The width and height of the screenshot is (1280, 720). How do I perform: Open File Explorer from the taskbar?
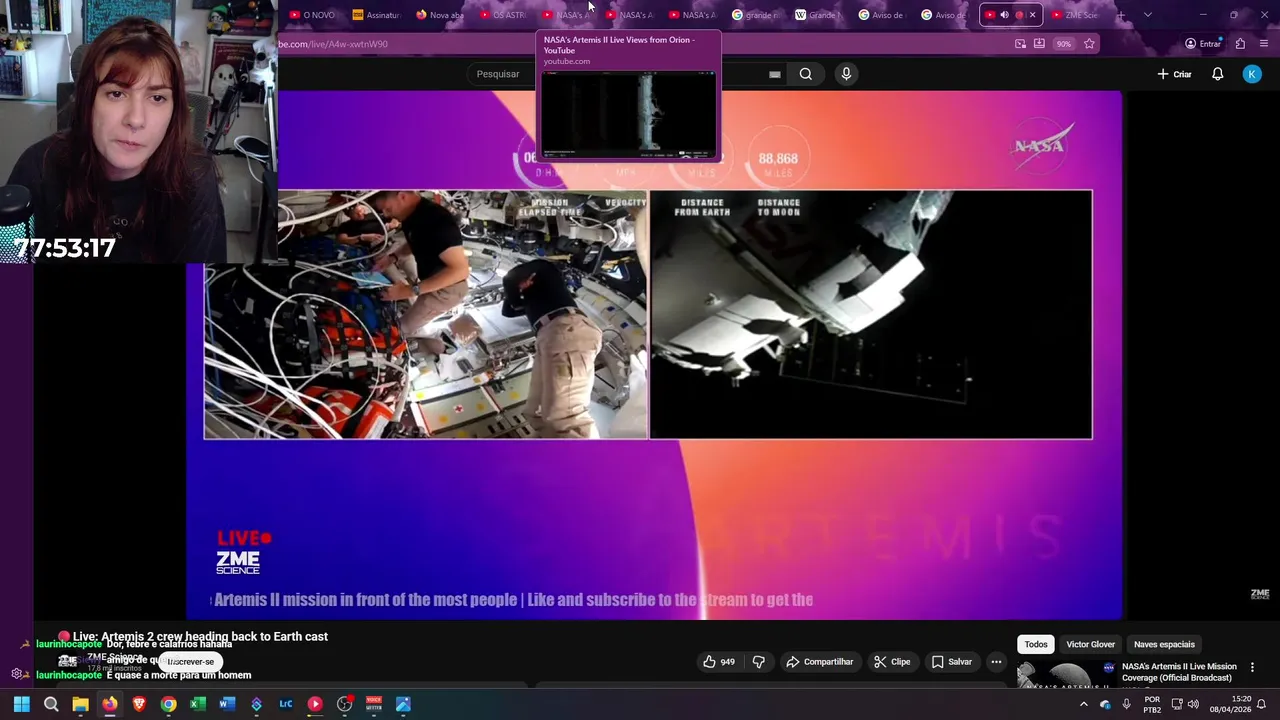[x=80, y=704]
